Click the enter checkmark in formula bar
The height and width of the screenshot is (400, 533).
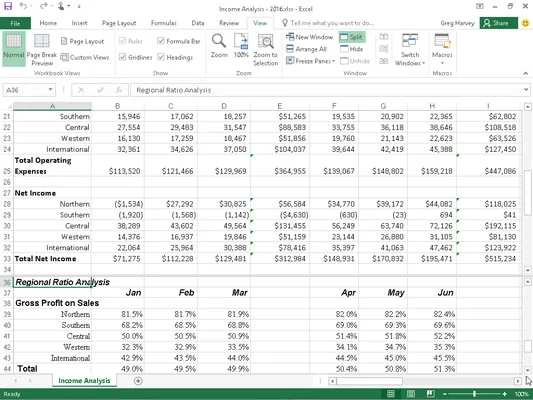click(100, 90)
